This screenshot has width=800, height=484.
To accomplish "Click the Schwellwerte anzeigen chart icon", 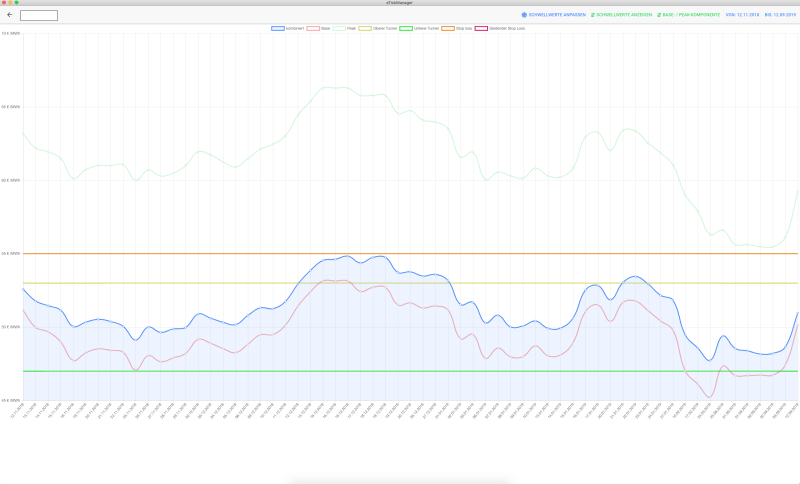I will pyautogui.click(x=593, y=15).
